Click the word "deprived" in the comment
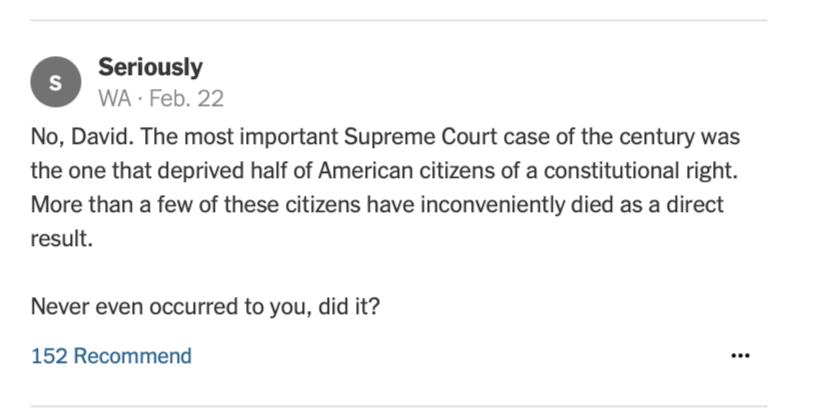Viewport: 826px width, 412px height. (176, 171)
